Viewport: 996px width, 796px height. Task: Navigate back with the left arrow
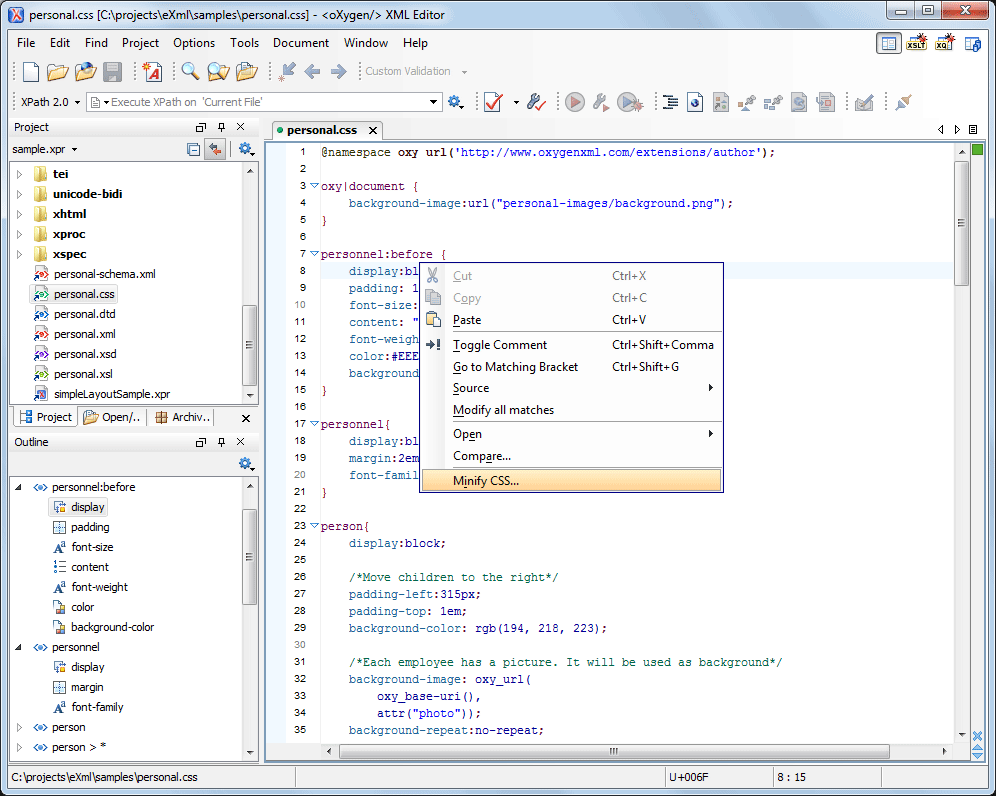(x=312, y=72)
